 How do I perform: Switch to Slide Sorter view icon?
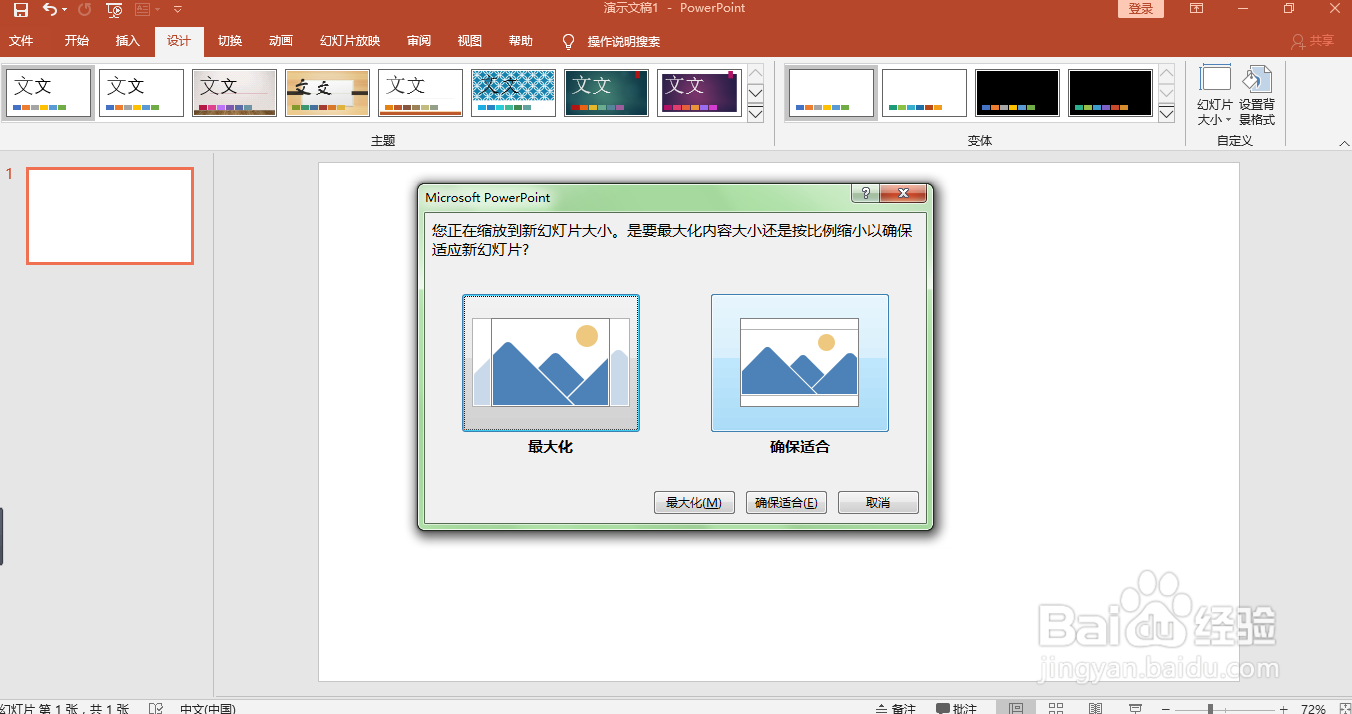pyautogui.click(x=1056, y=708)
